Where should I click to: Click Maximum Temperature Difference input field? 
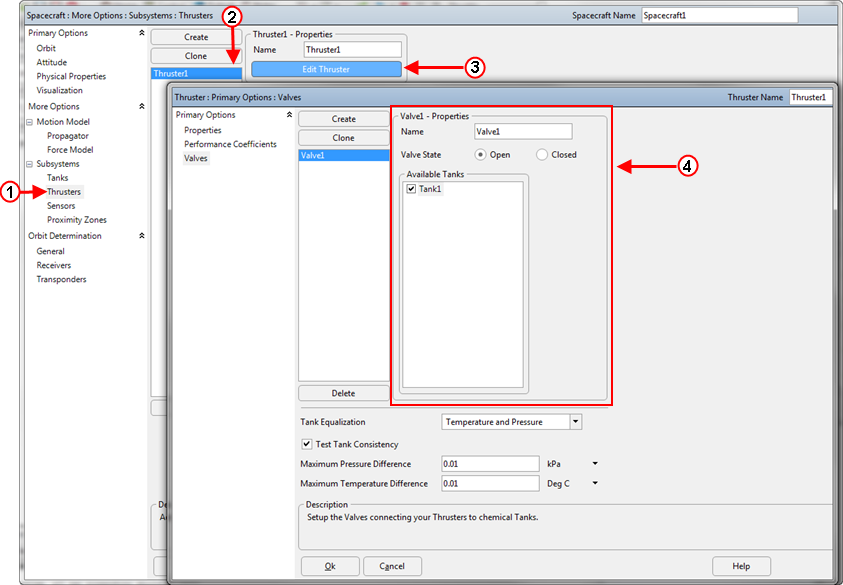coord(490,483)
